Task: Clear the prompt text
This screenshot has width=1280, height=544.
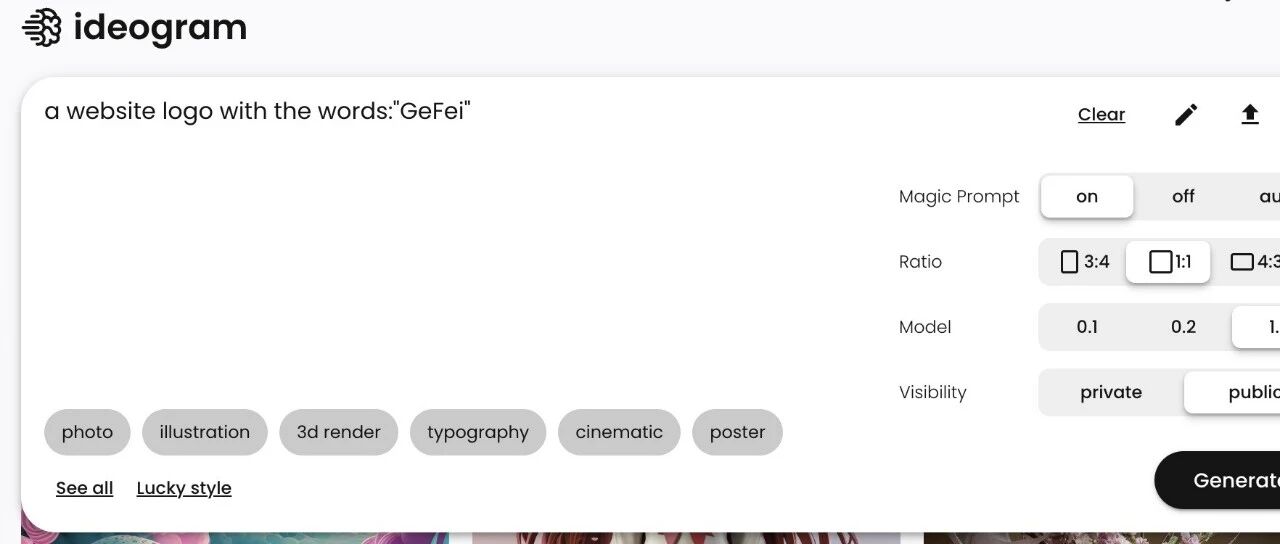Action: click(x=1101, y=115)
